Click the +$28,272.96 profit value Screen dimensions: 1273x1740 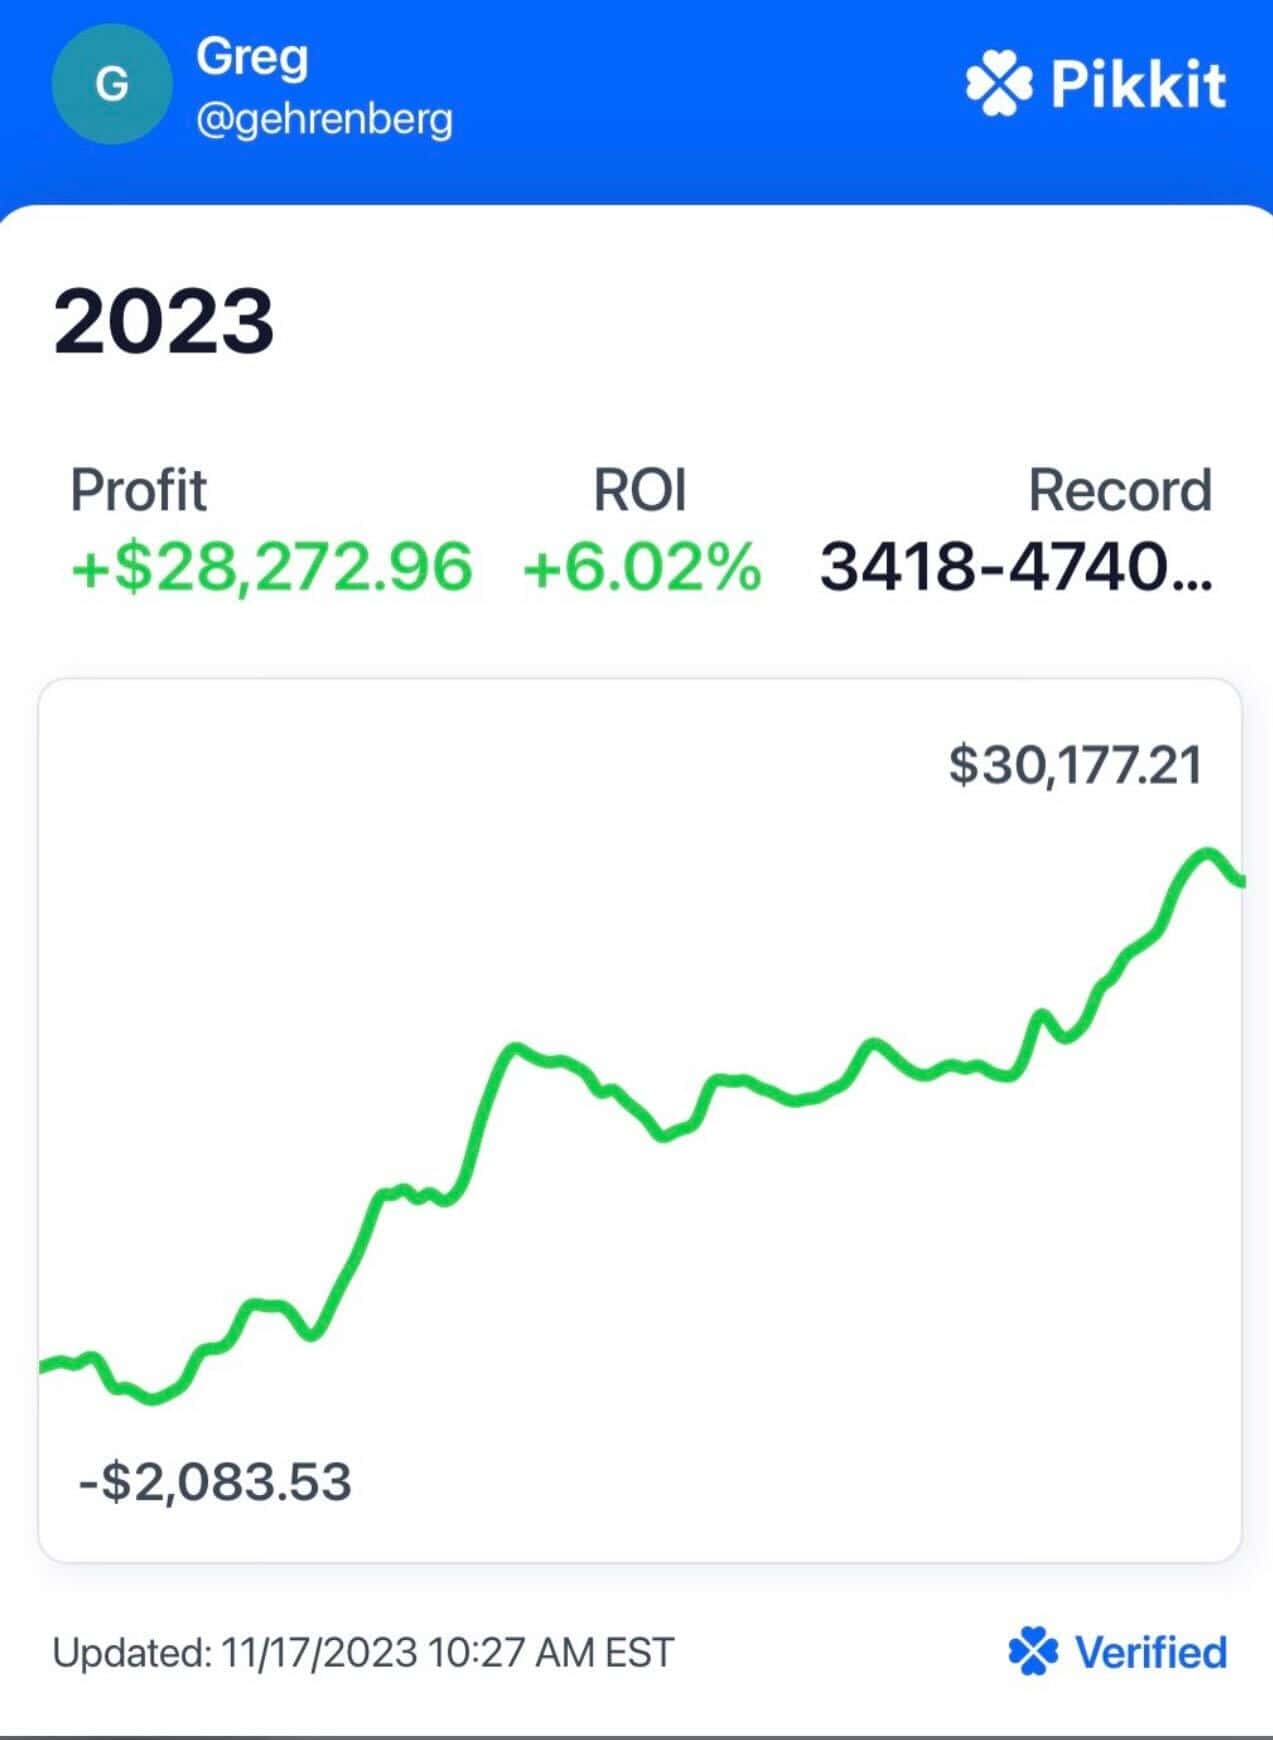pyautogui.click(x=271, y=566)
